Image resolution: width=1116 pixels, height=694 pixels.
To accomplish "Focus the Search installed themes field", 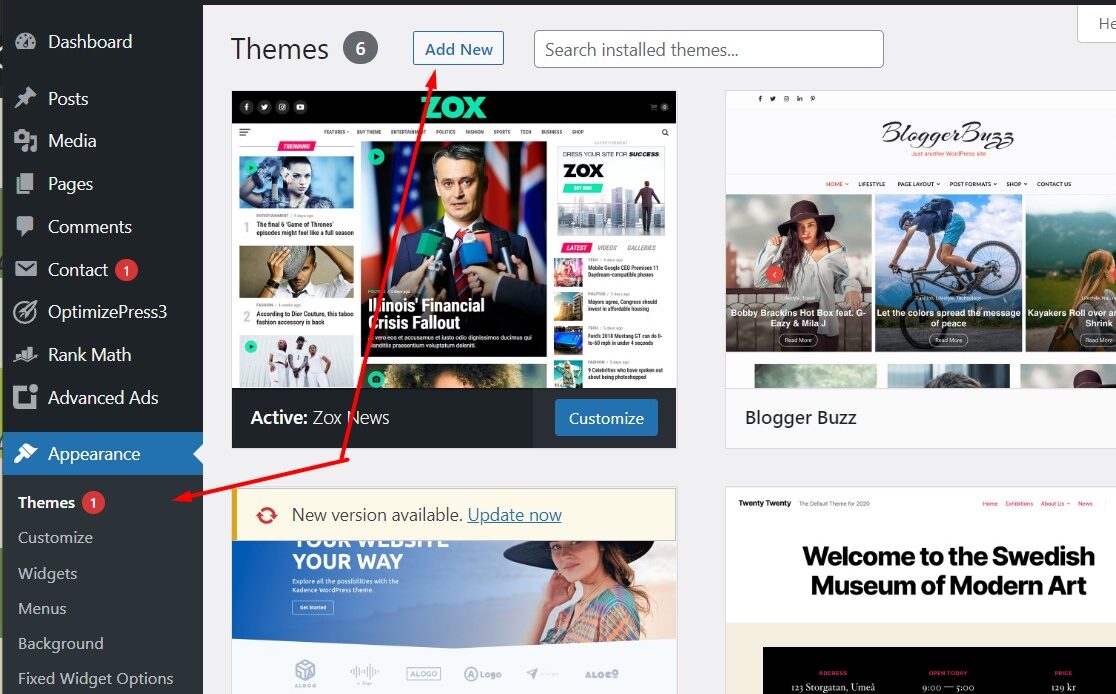I will pos(709,49).
